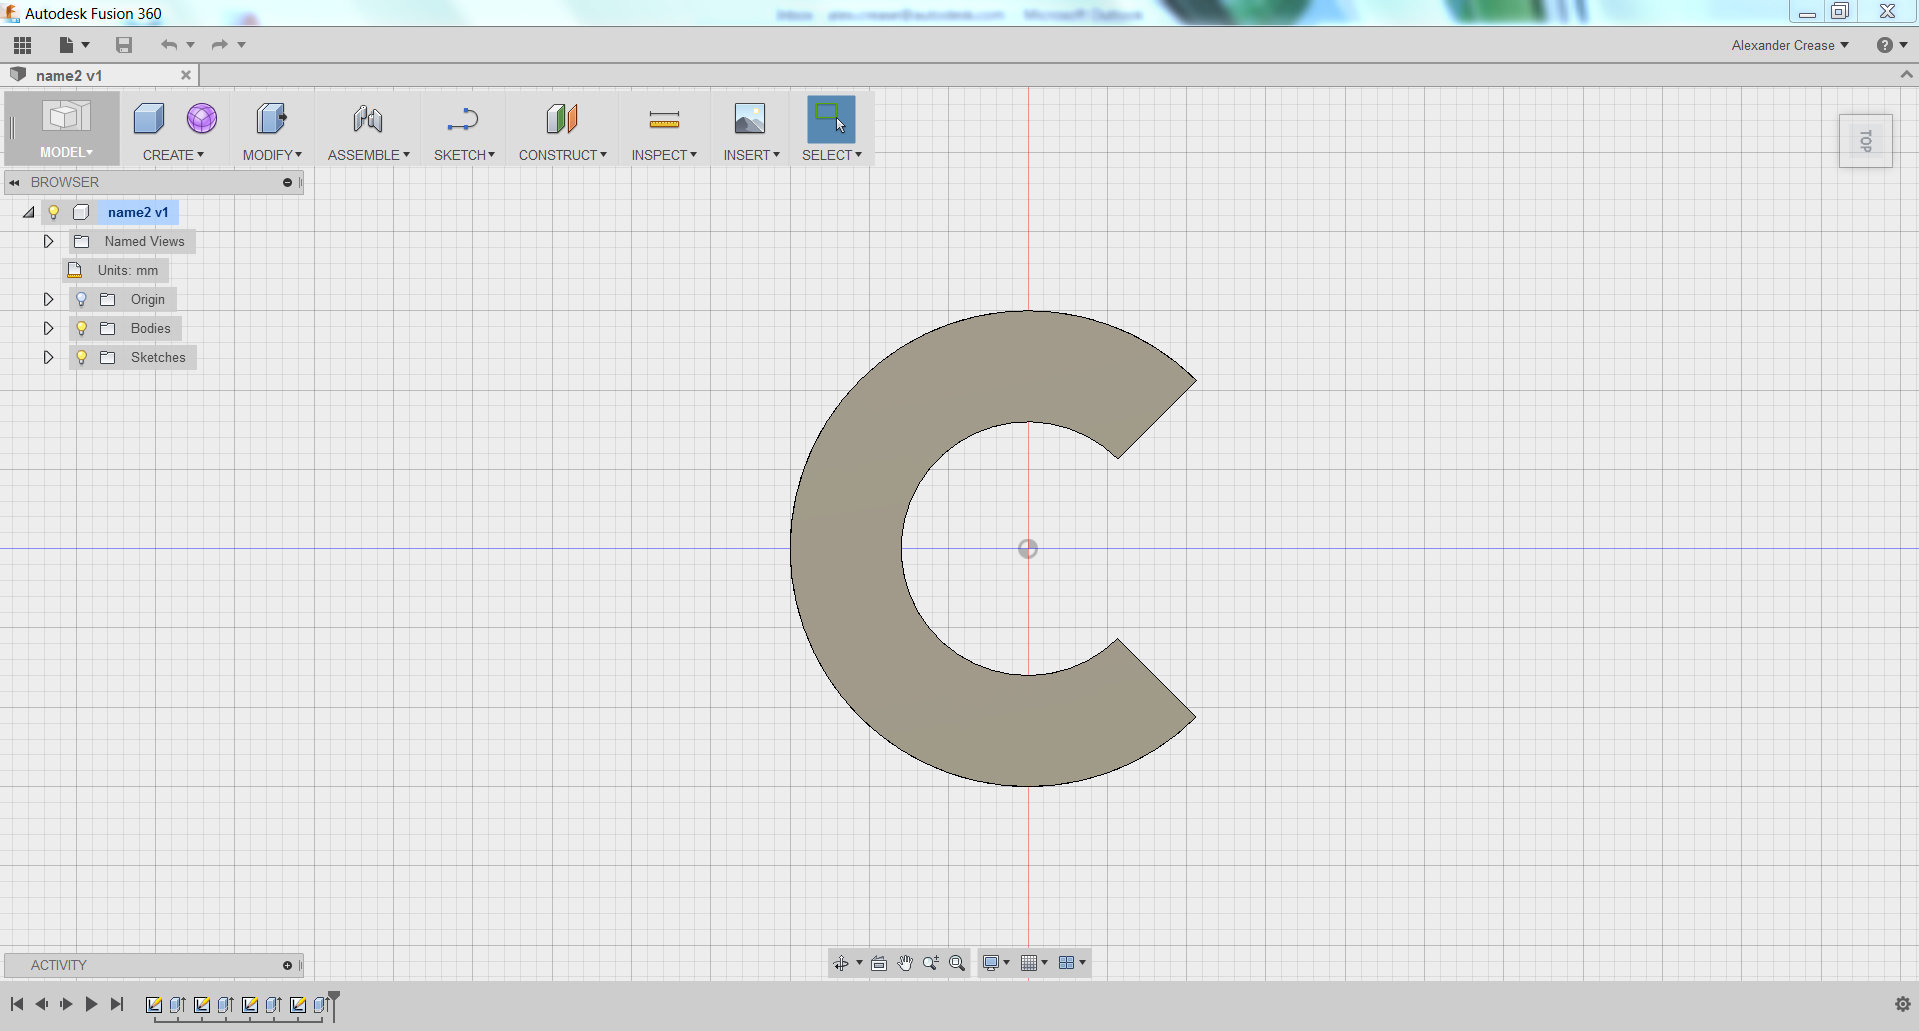Undo the last action

click(x=168, y=45)
